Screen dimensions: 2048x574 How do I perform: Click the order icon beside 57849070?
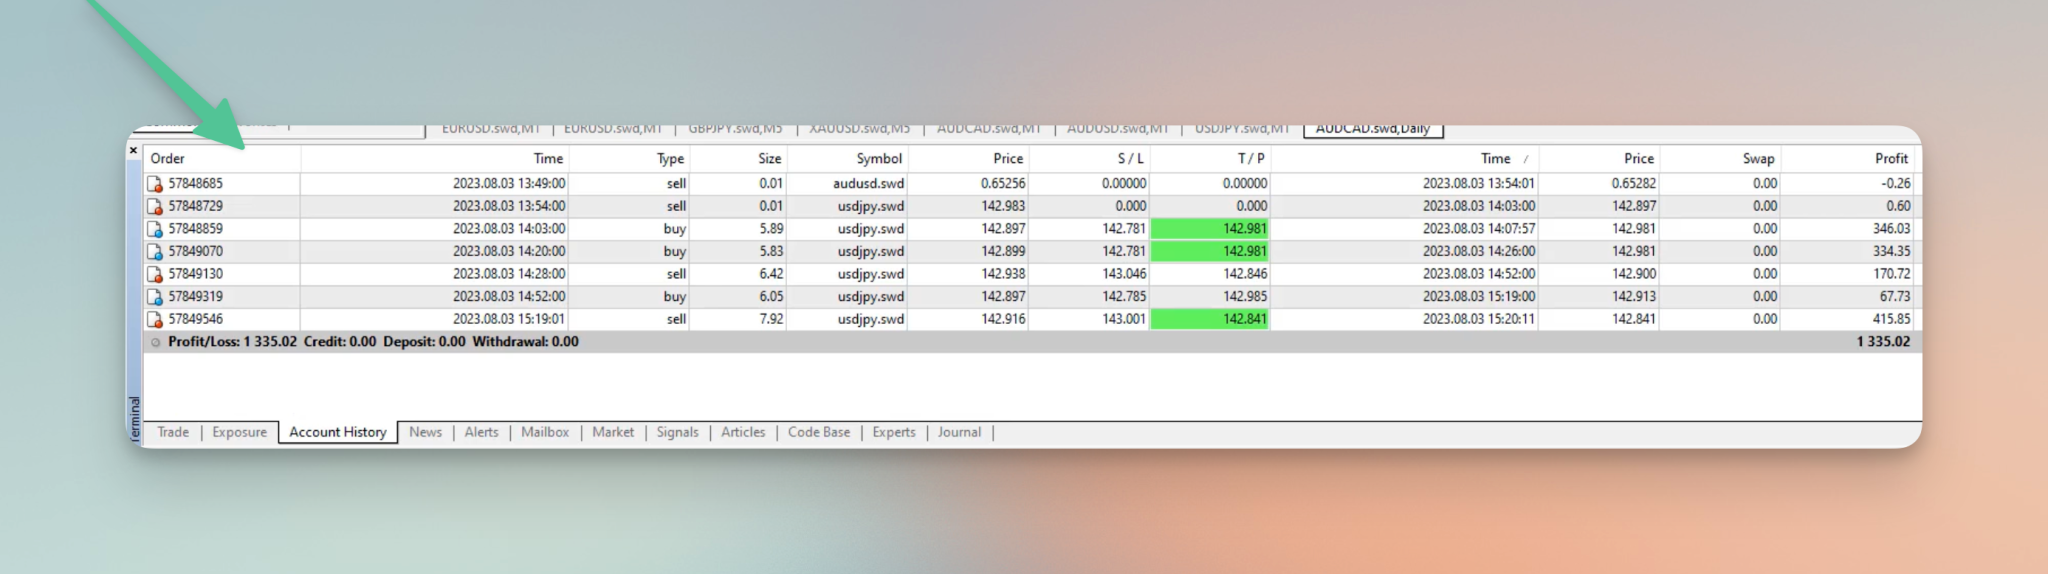155,251
